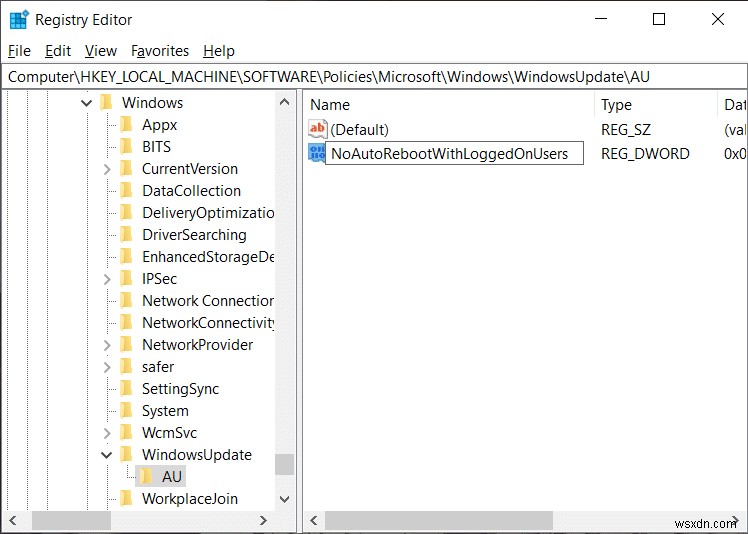Expand the WcmSvc key
Viewport: 748px width, 534px height.
[x=107, y=433]
